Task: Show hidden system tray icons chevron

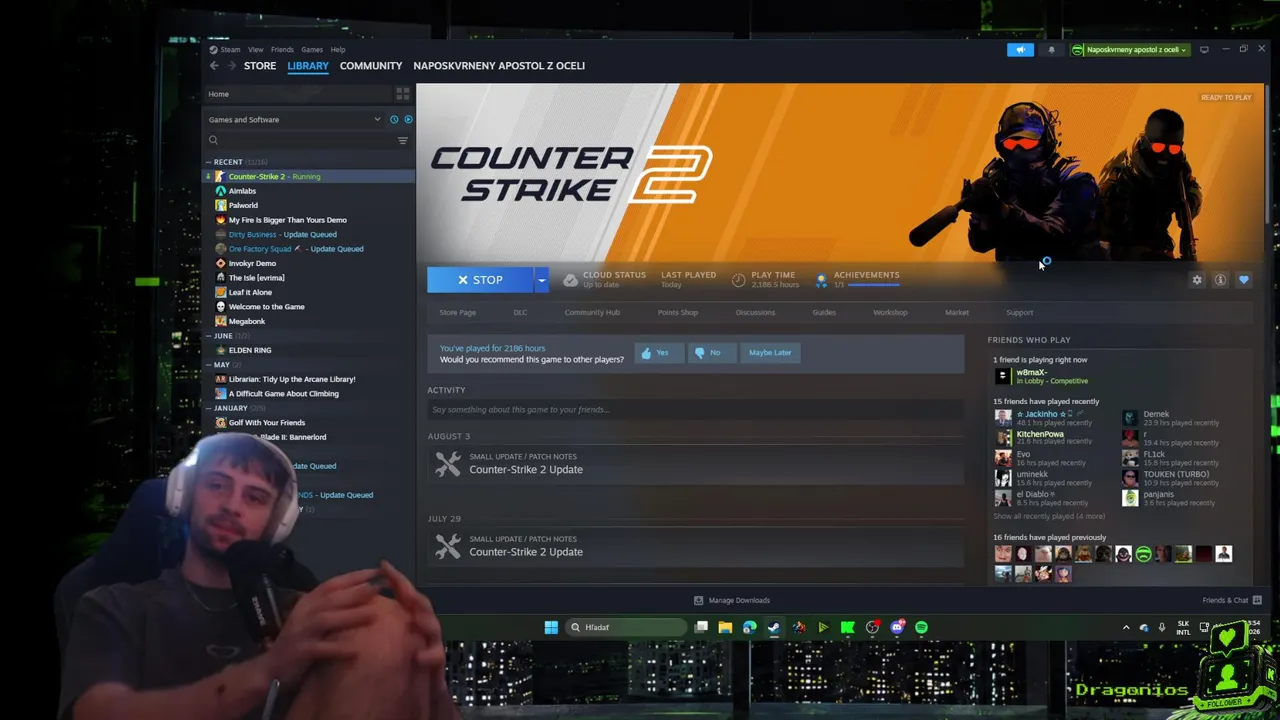Action: (1126, 627)
